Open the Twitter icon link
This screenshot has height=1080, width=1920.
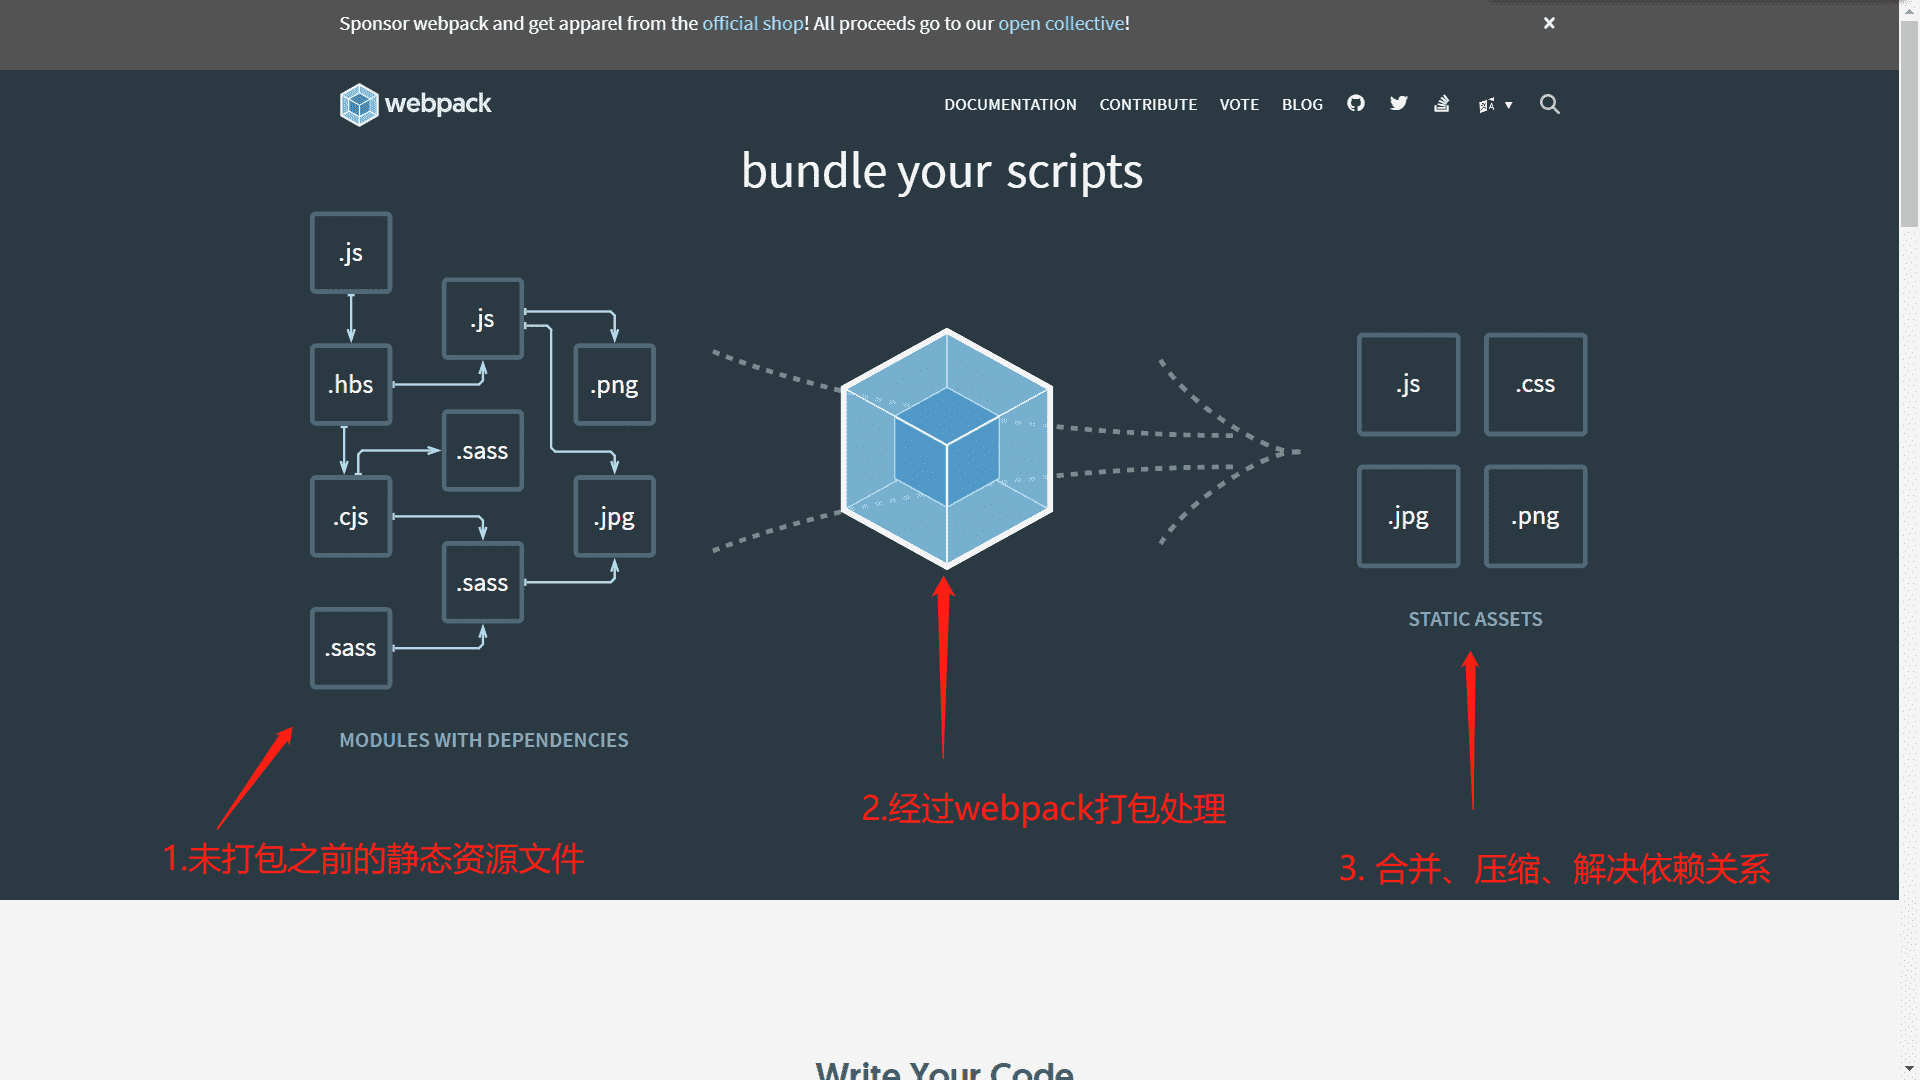[x=1399, y=103]
